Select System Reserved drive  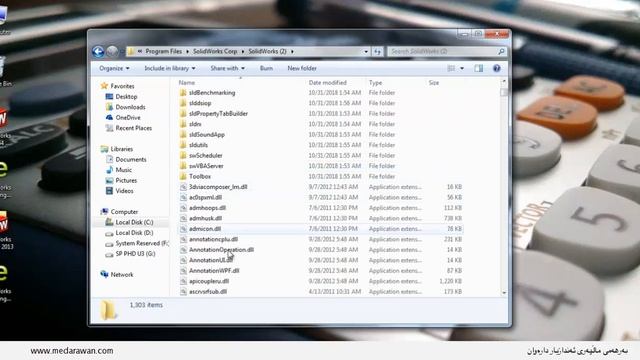[x=142, y=243]
